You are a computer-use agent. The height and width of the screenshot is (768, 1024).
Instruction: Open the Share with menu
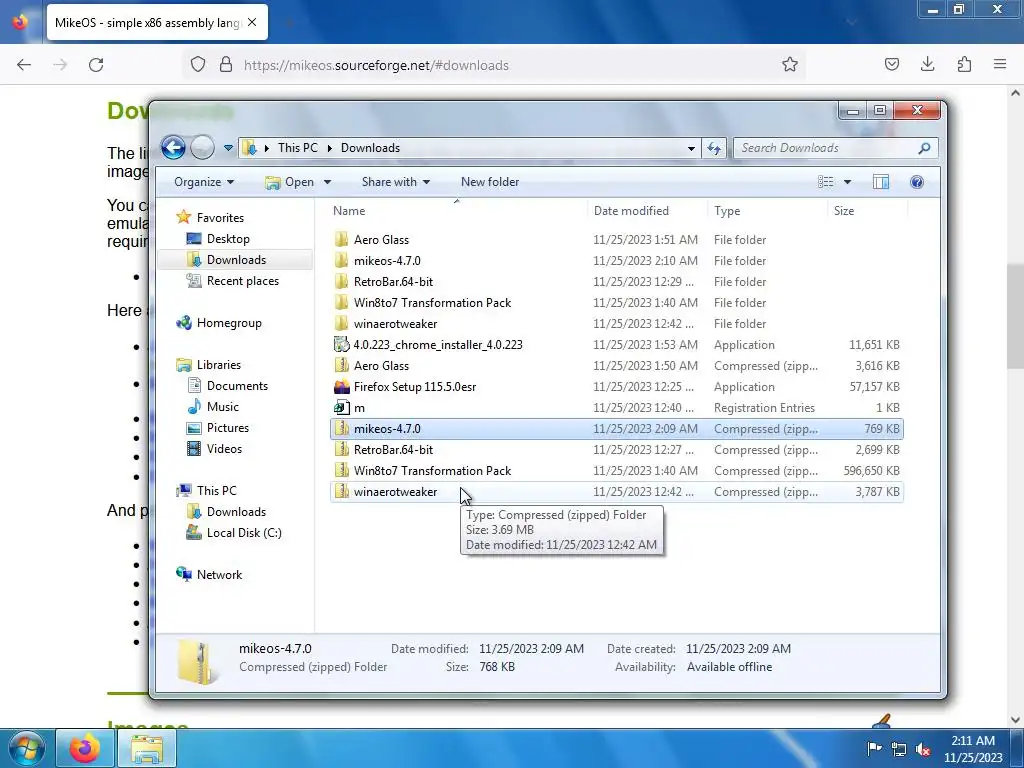point(396,182)
